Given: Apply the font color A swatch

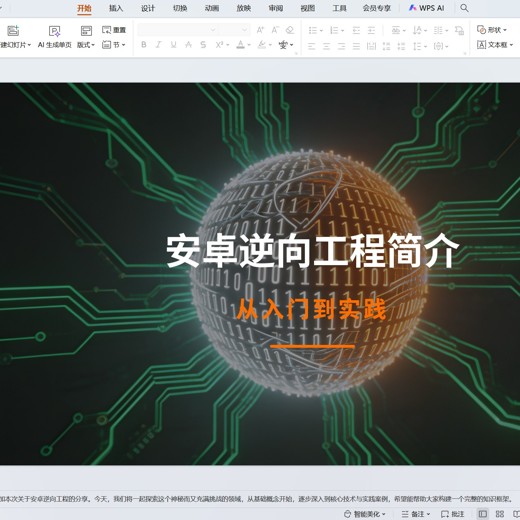Looking at the screenshot, I should click(x=241, y=45).
